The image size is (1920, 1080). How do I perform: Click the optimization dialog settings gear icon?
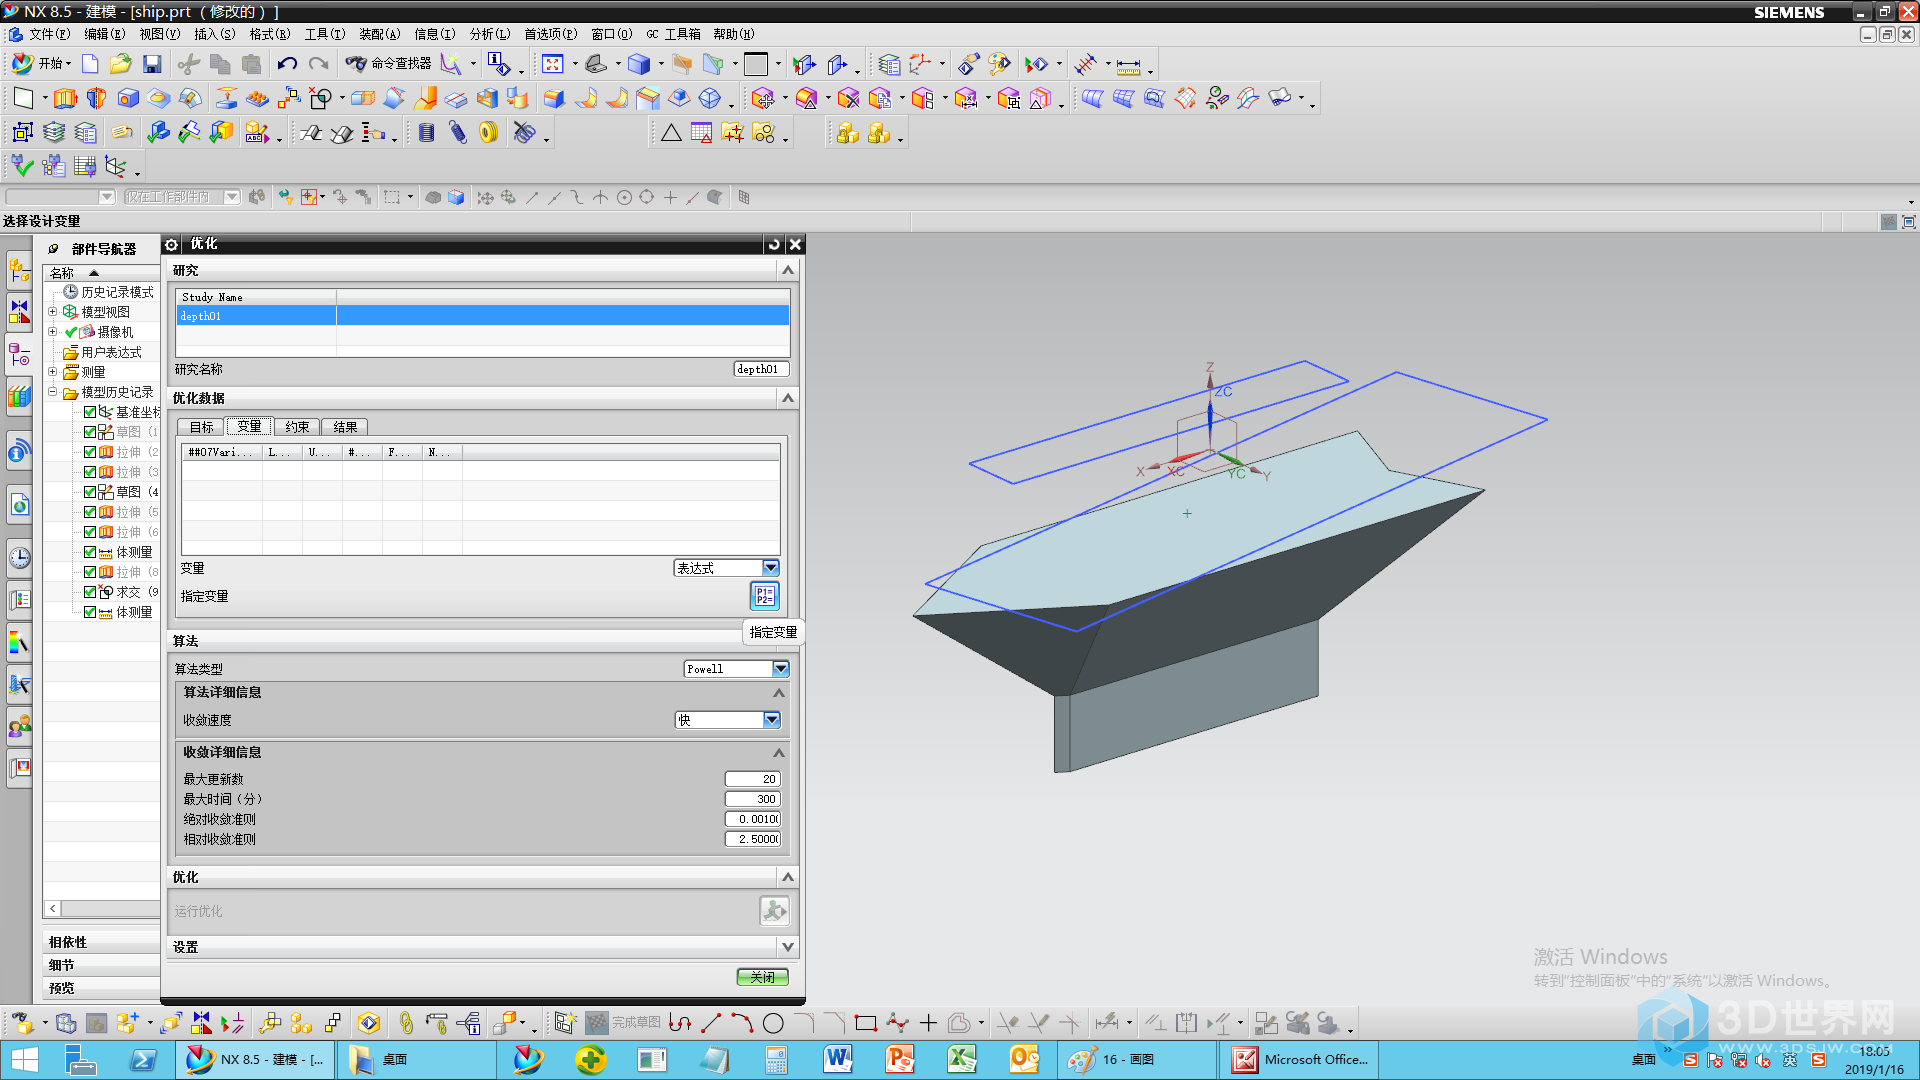click(171, 244)
